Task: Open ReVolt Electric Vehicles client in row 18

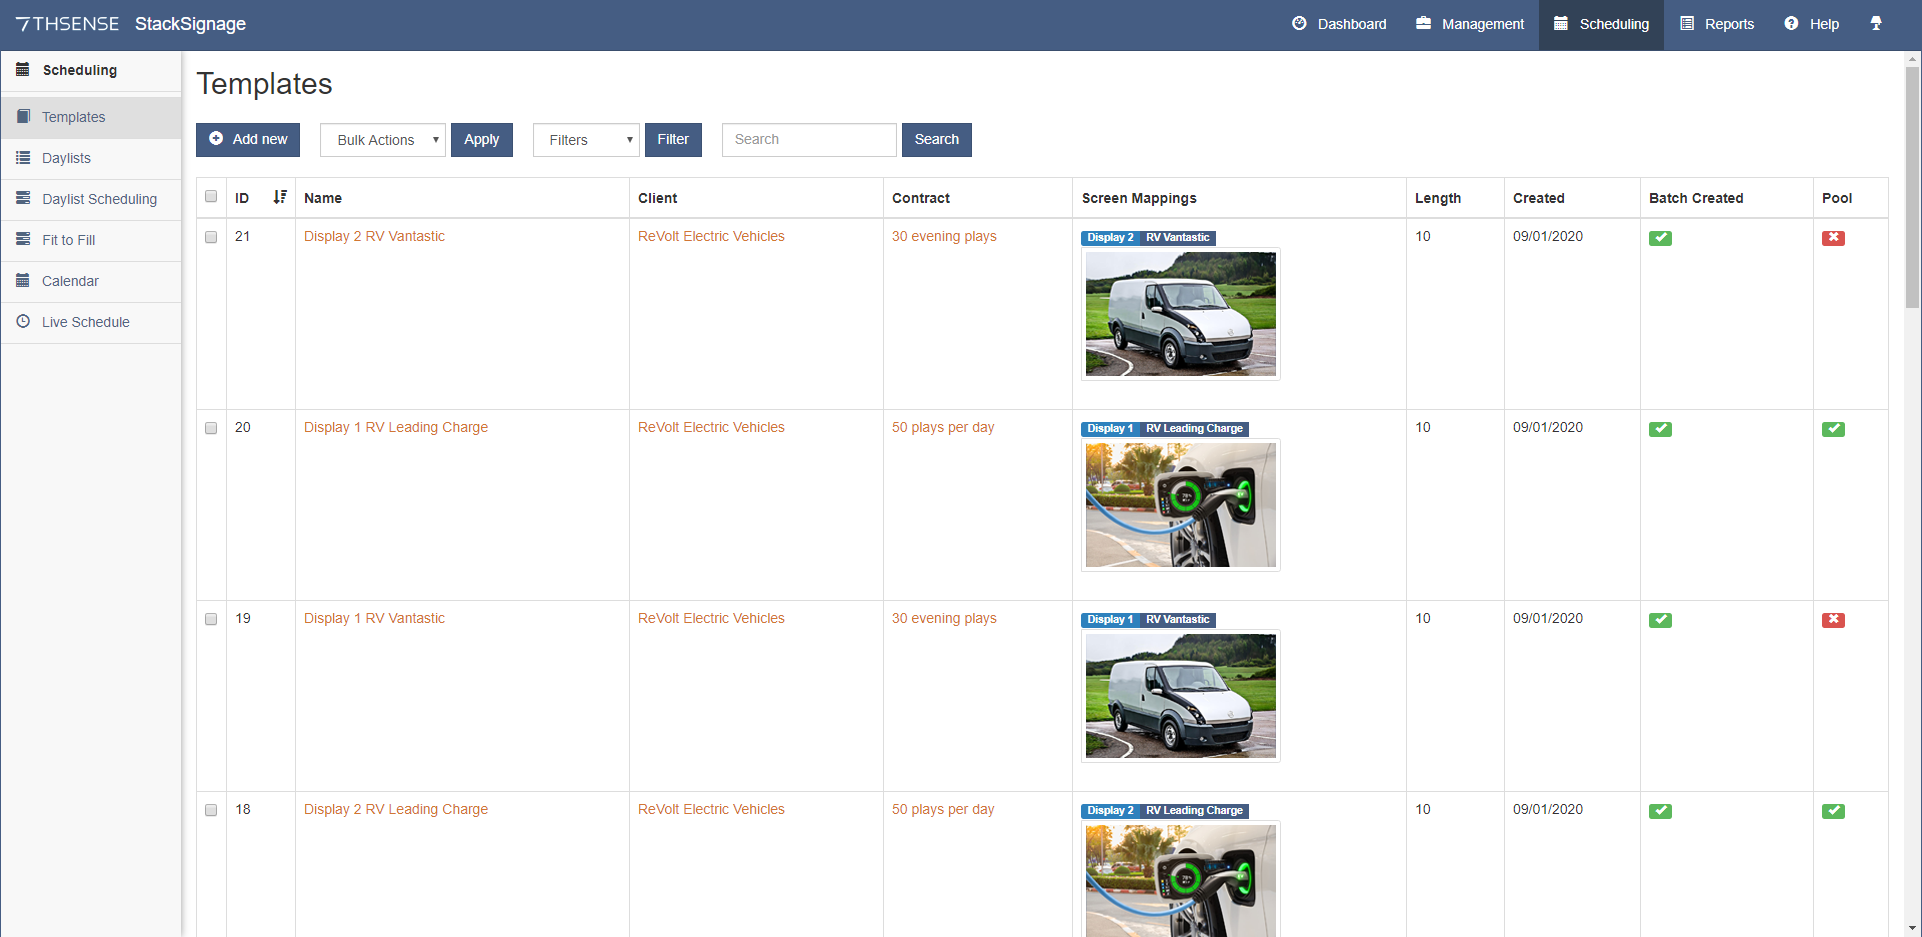Action: [x=711, y=809]
